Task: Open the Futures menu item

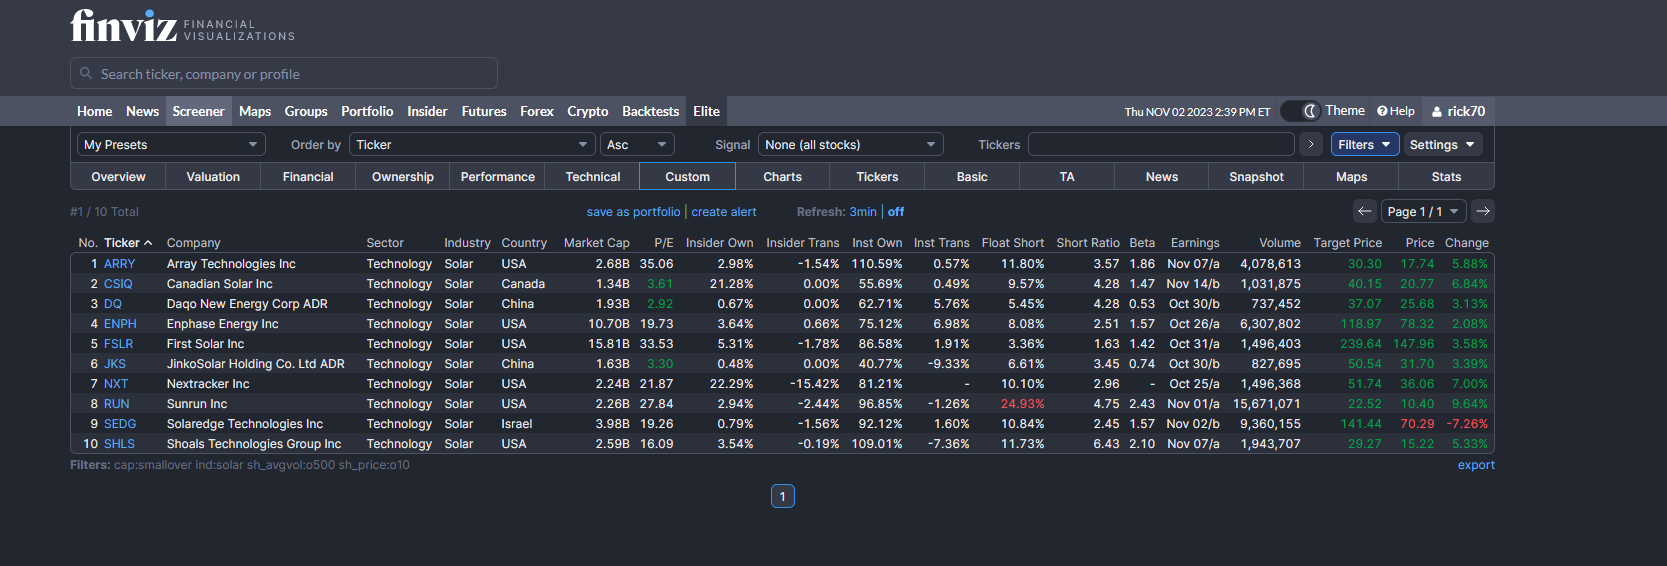Action: click(x=484, y=111)
